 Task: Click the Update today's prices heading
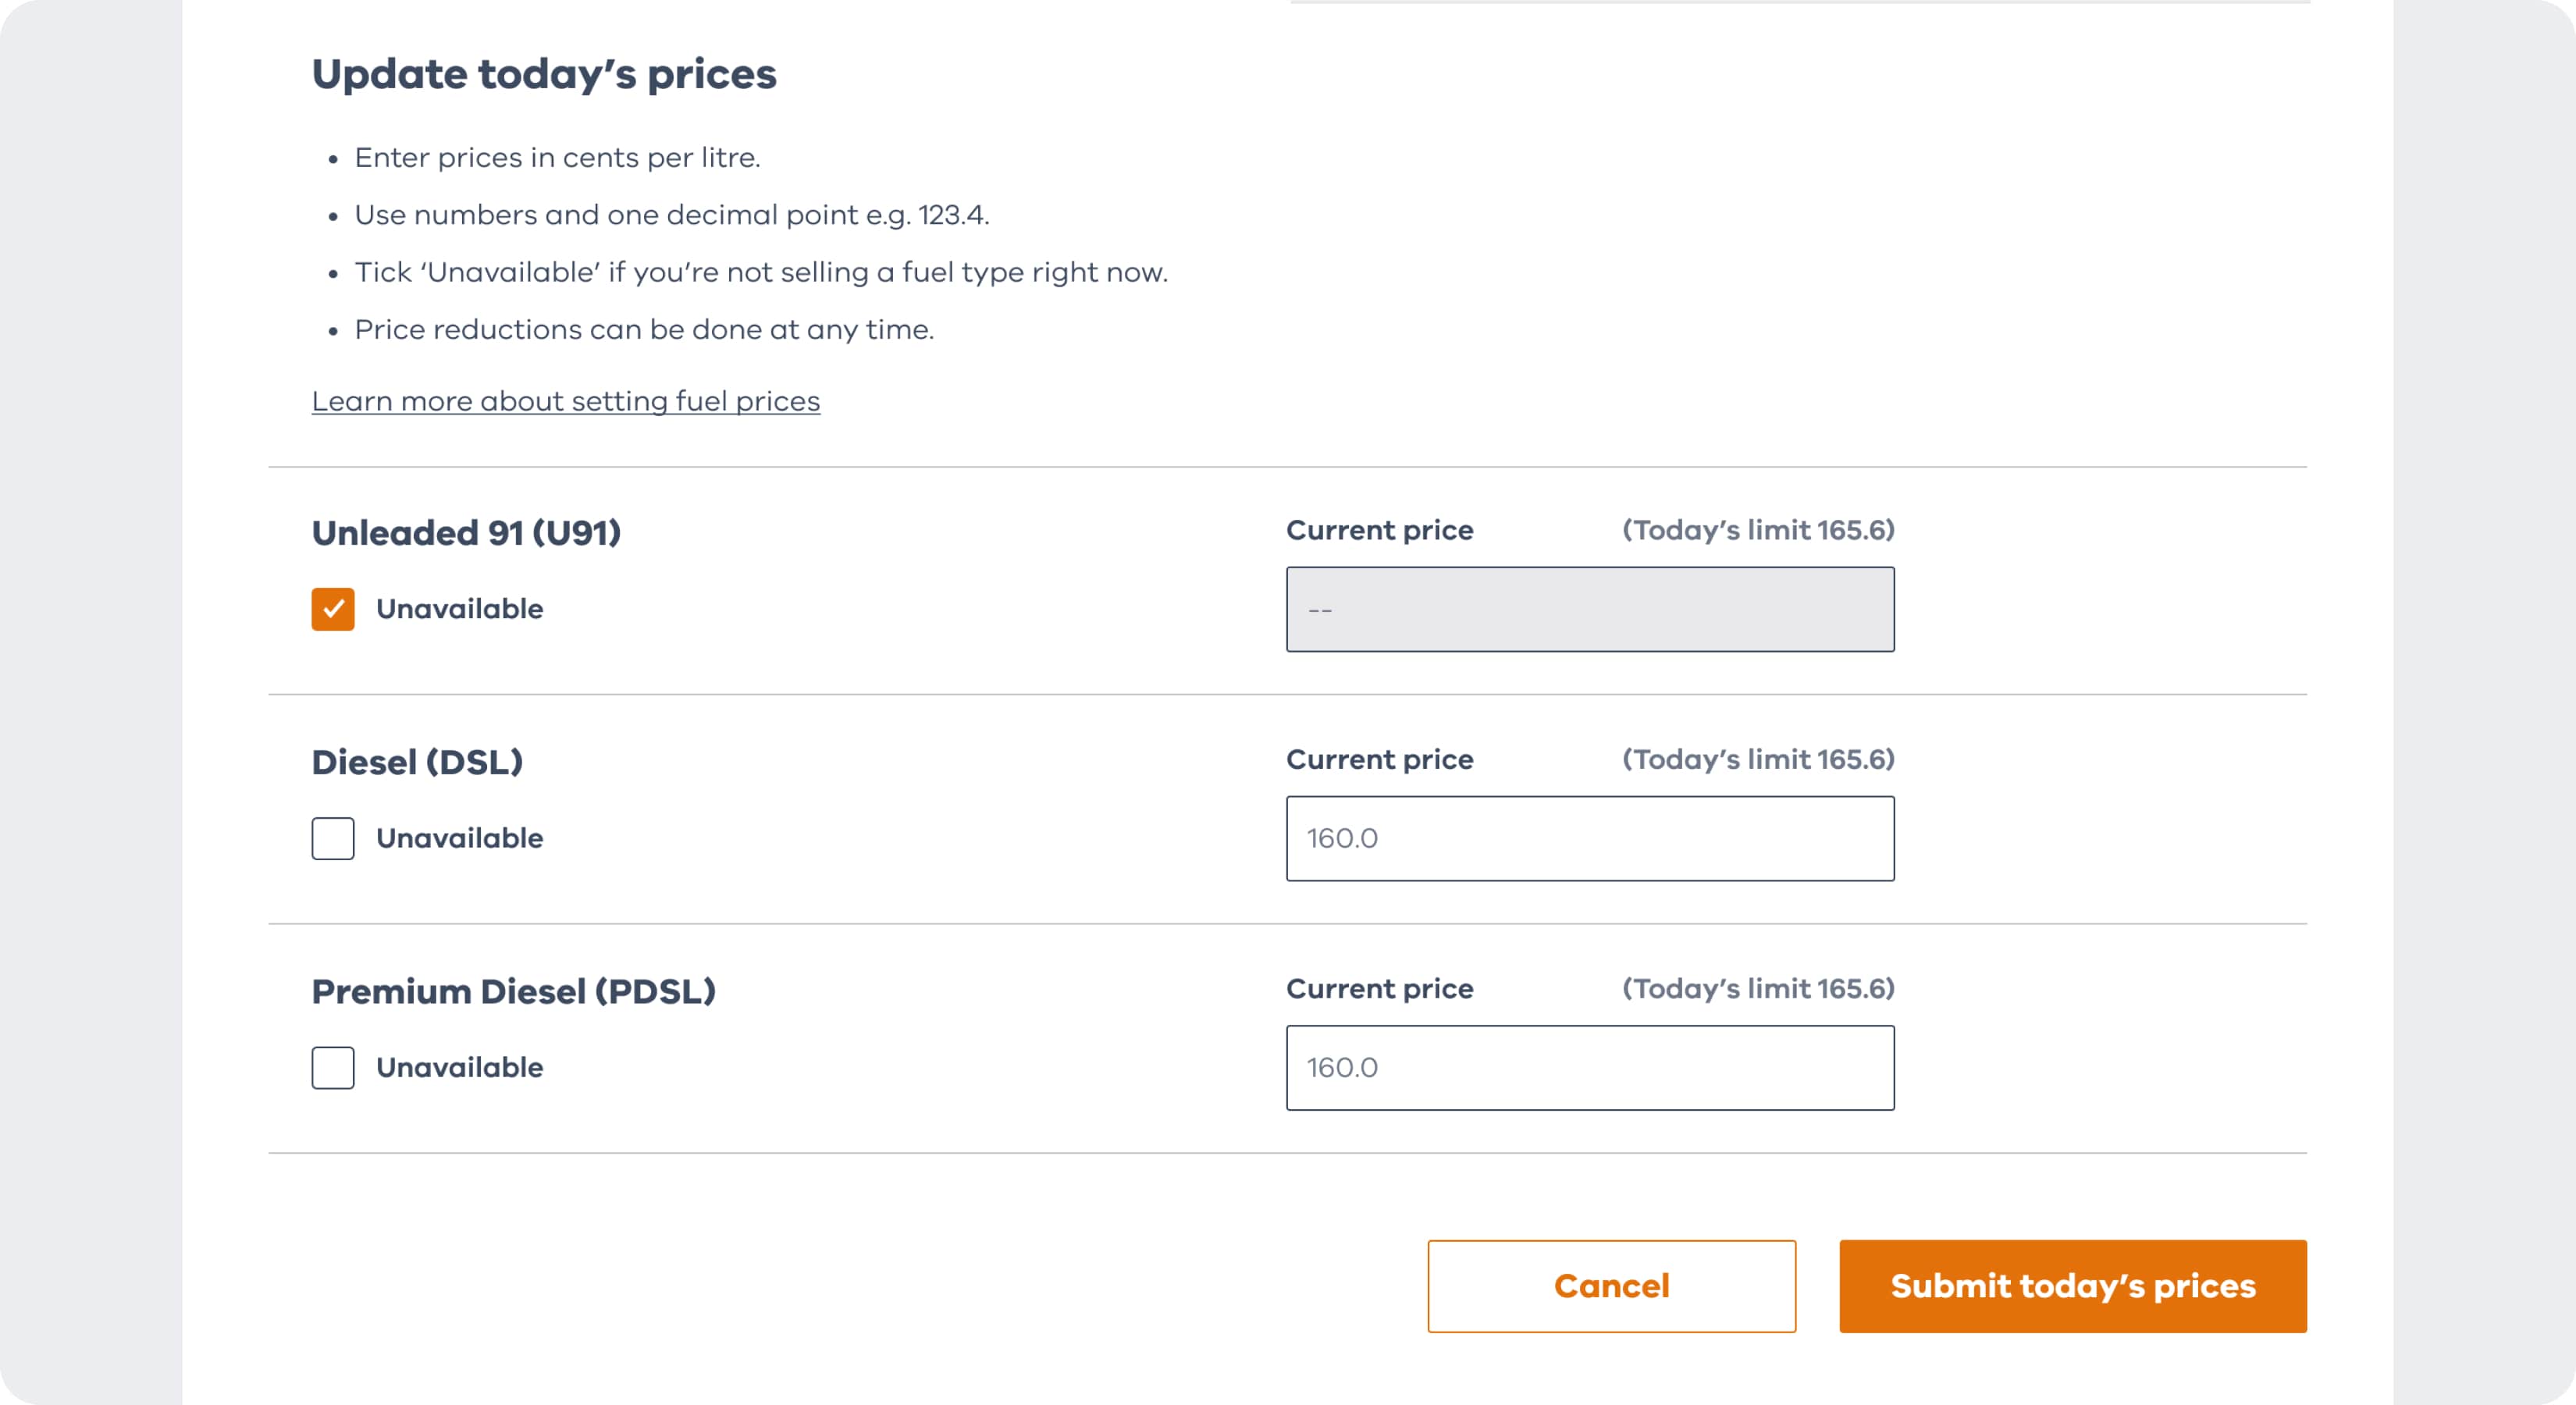point(544,74)
